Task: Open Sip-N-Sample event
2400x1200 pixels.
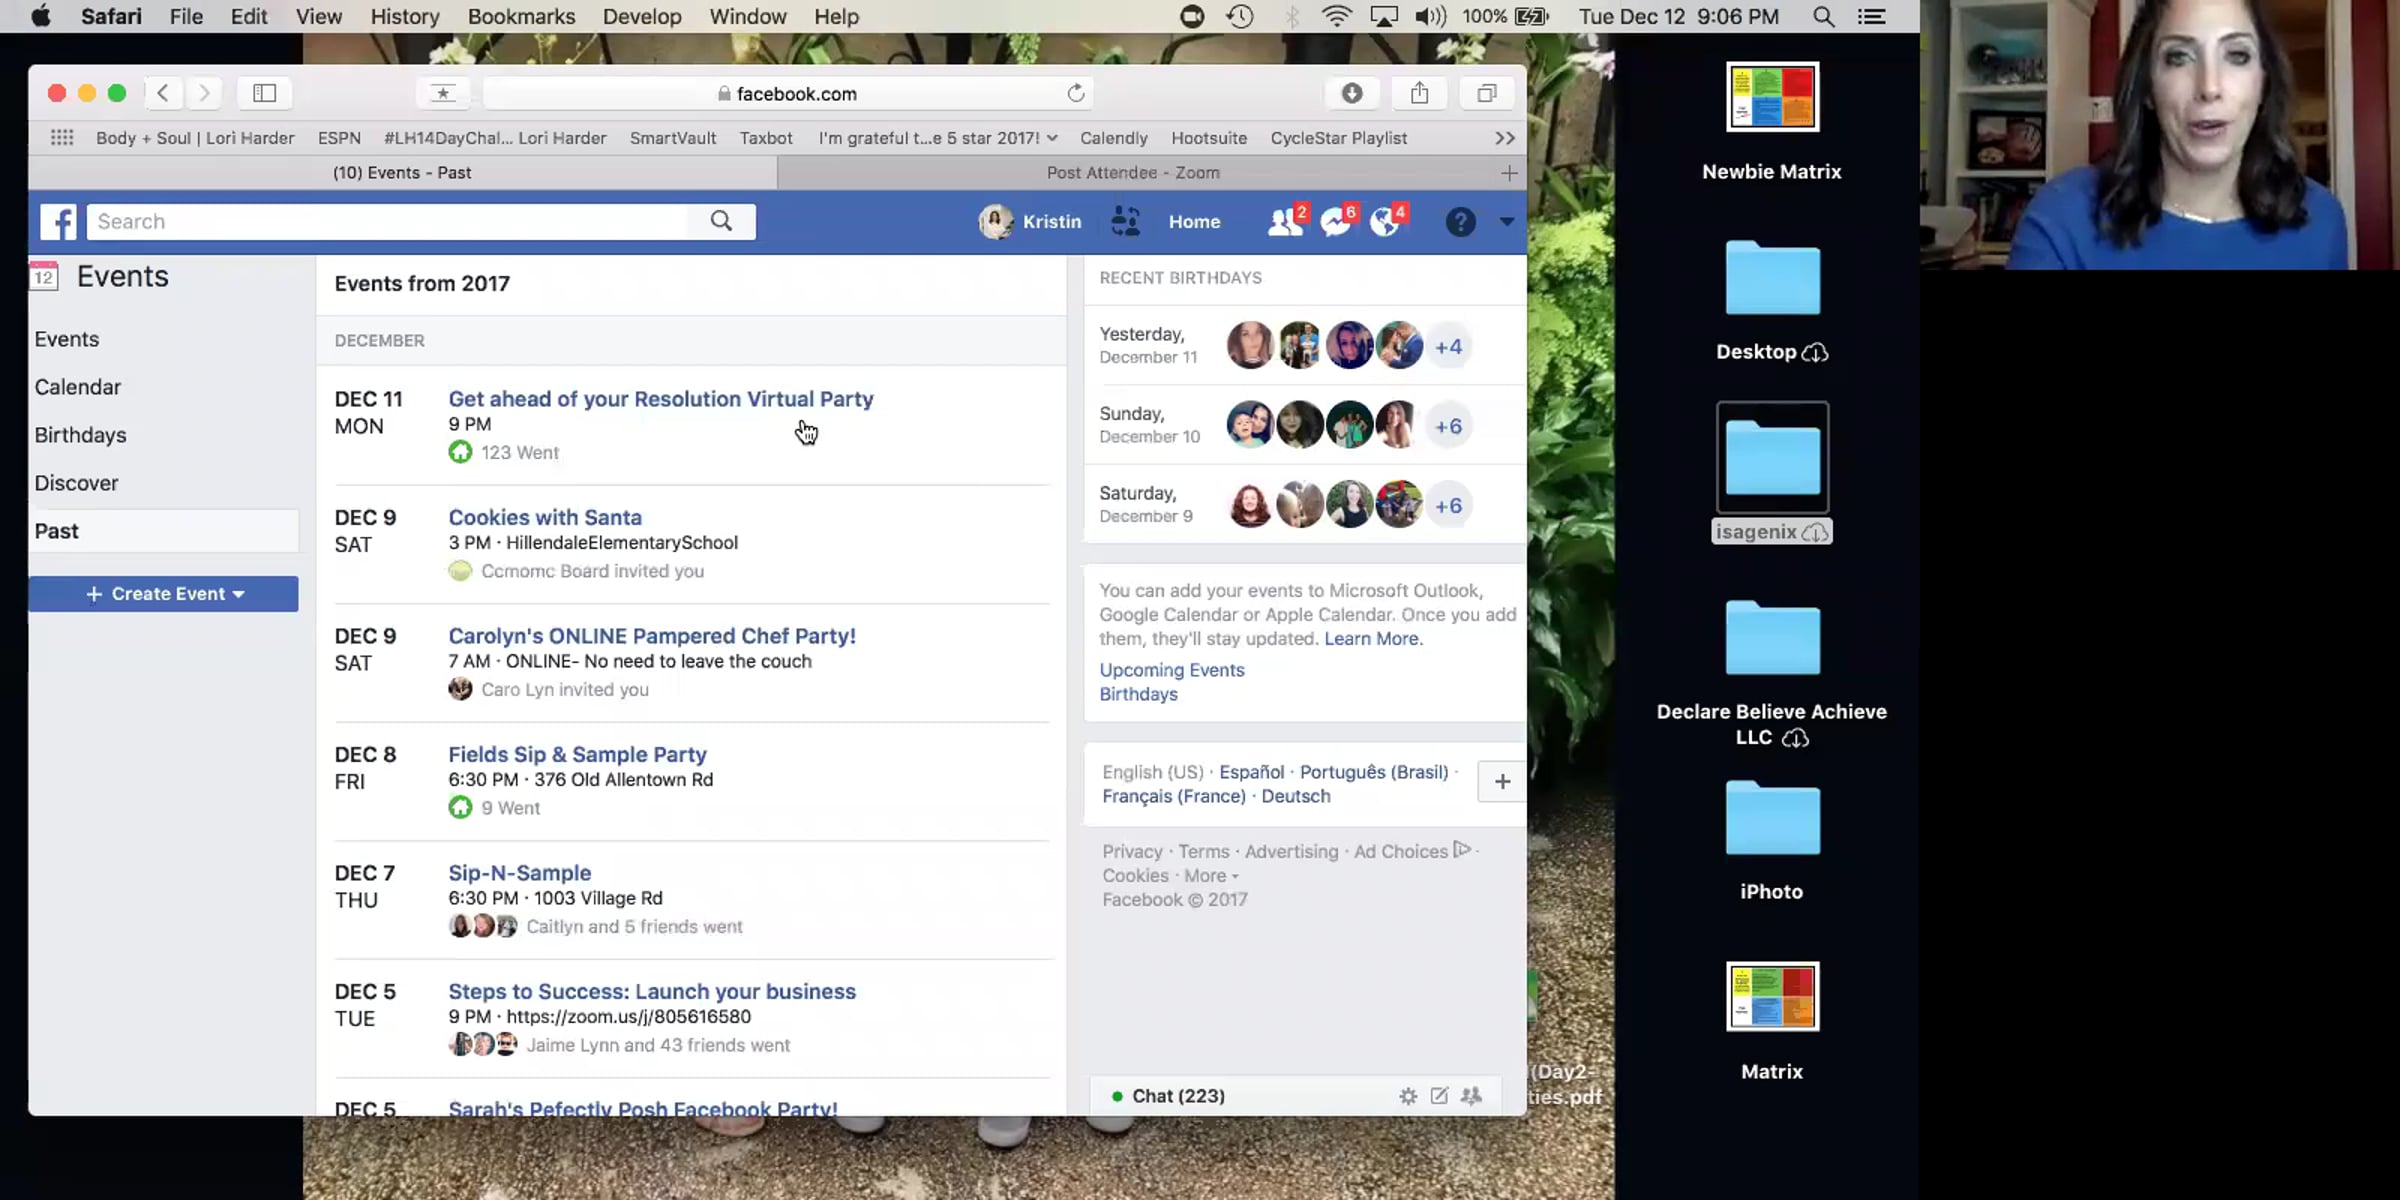Action: pyautogui.click(x=519, y=873)
